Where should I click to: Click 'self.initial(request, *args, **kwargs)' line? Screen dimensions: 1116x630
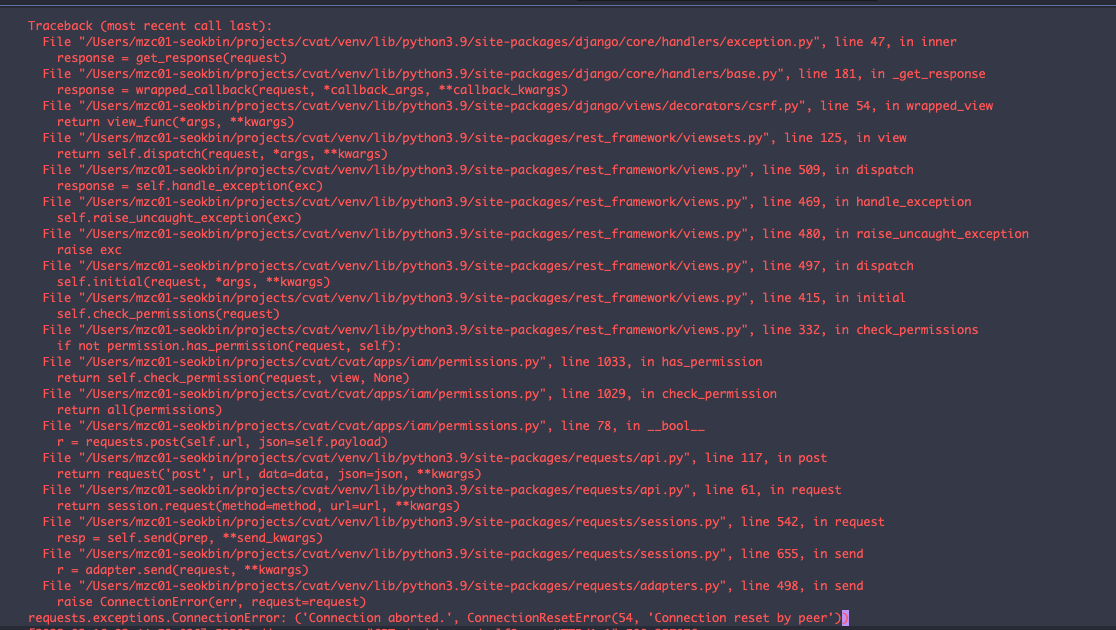click(x=194, y=282)
